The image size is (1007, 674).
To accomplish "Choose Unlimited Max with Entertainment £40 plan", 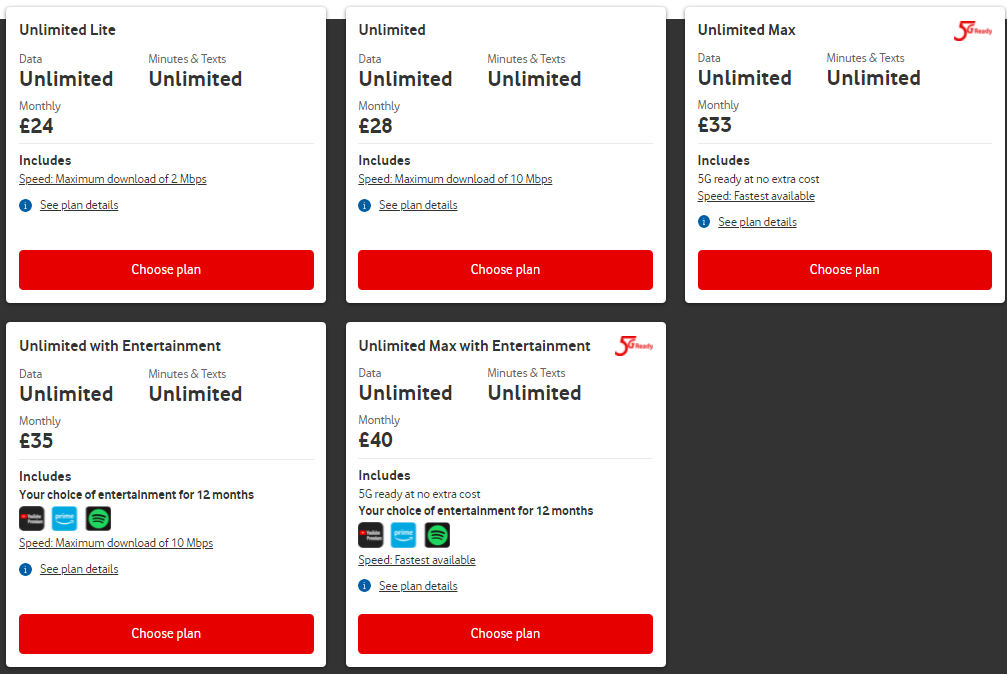I will click(505, 634).
